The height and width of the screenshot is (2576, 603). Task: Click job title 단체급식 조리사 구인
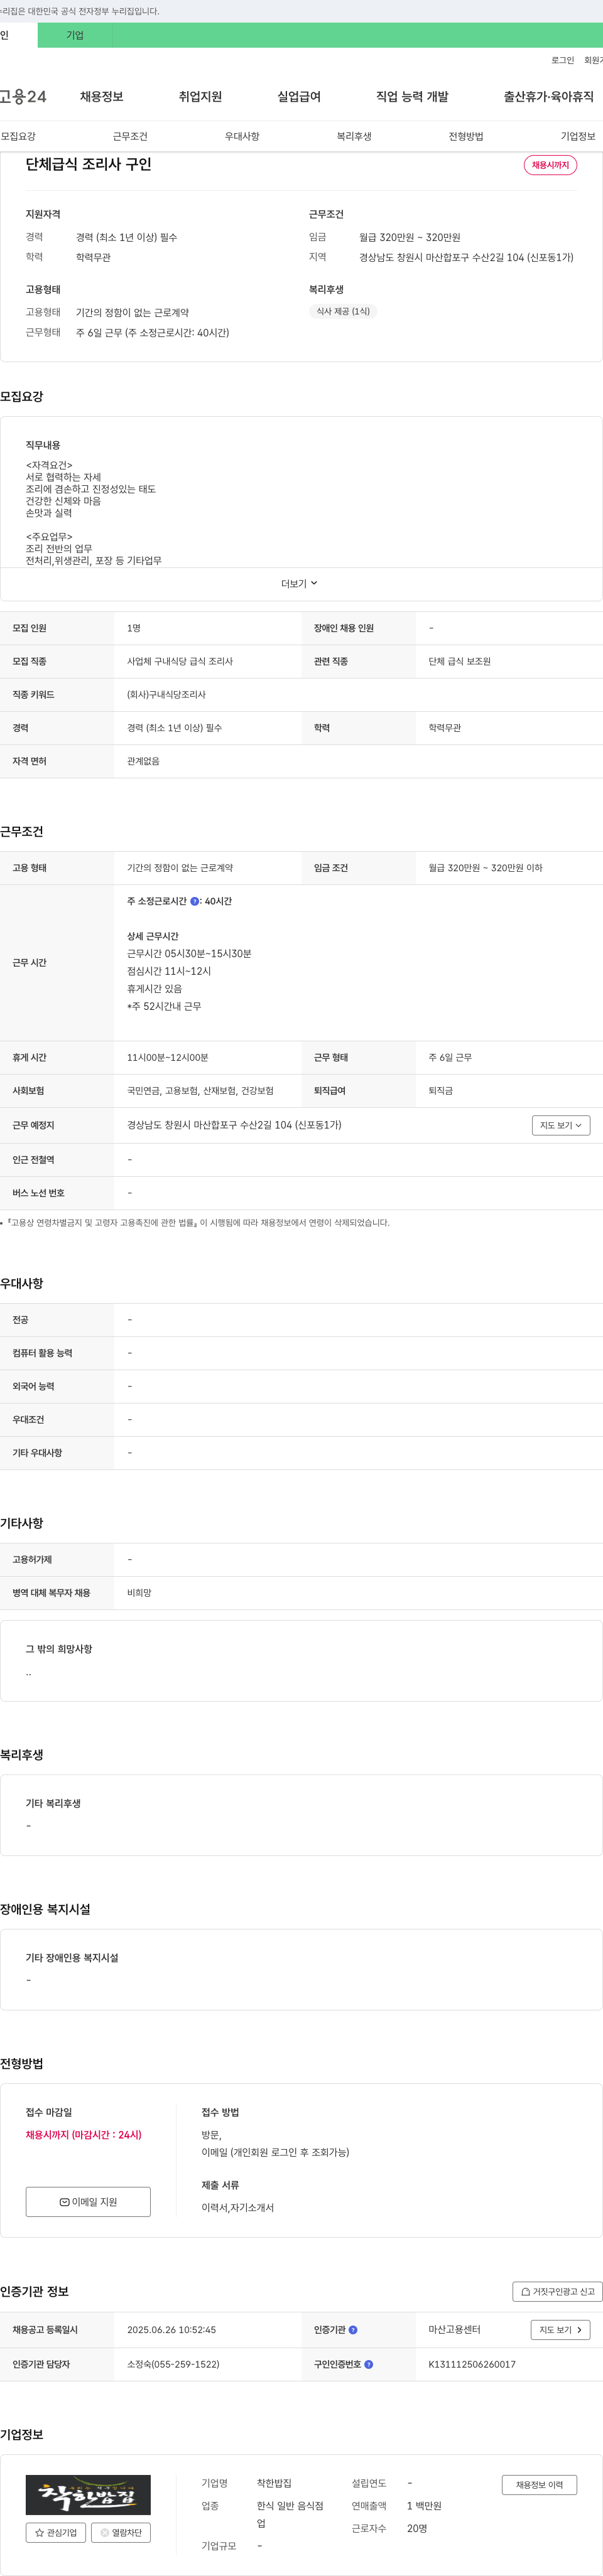tap(89, 164)
